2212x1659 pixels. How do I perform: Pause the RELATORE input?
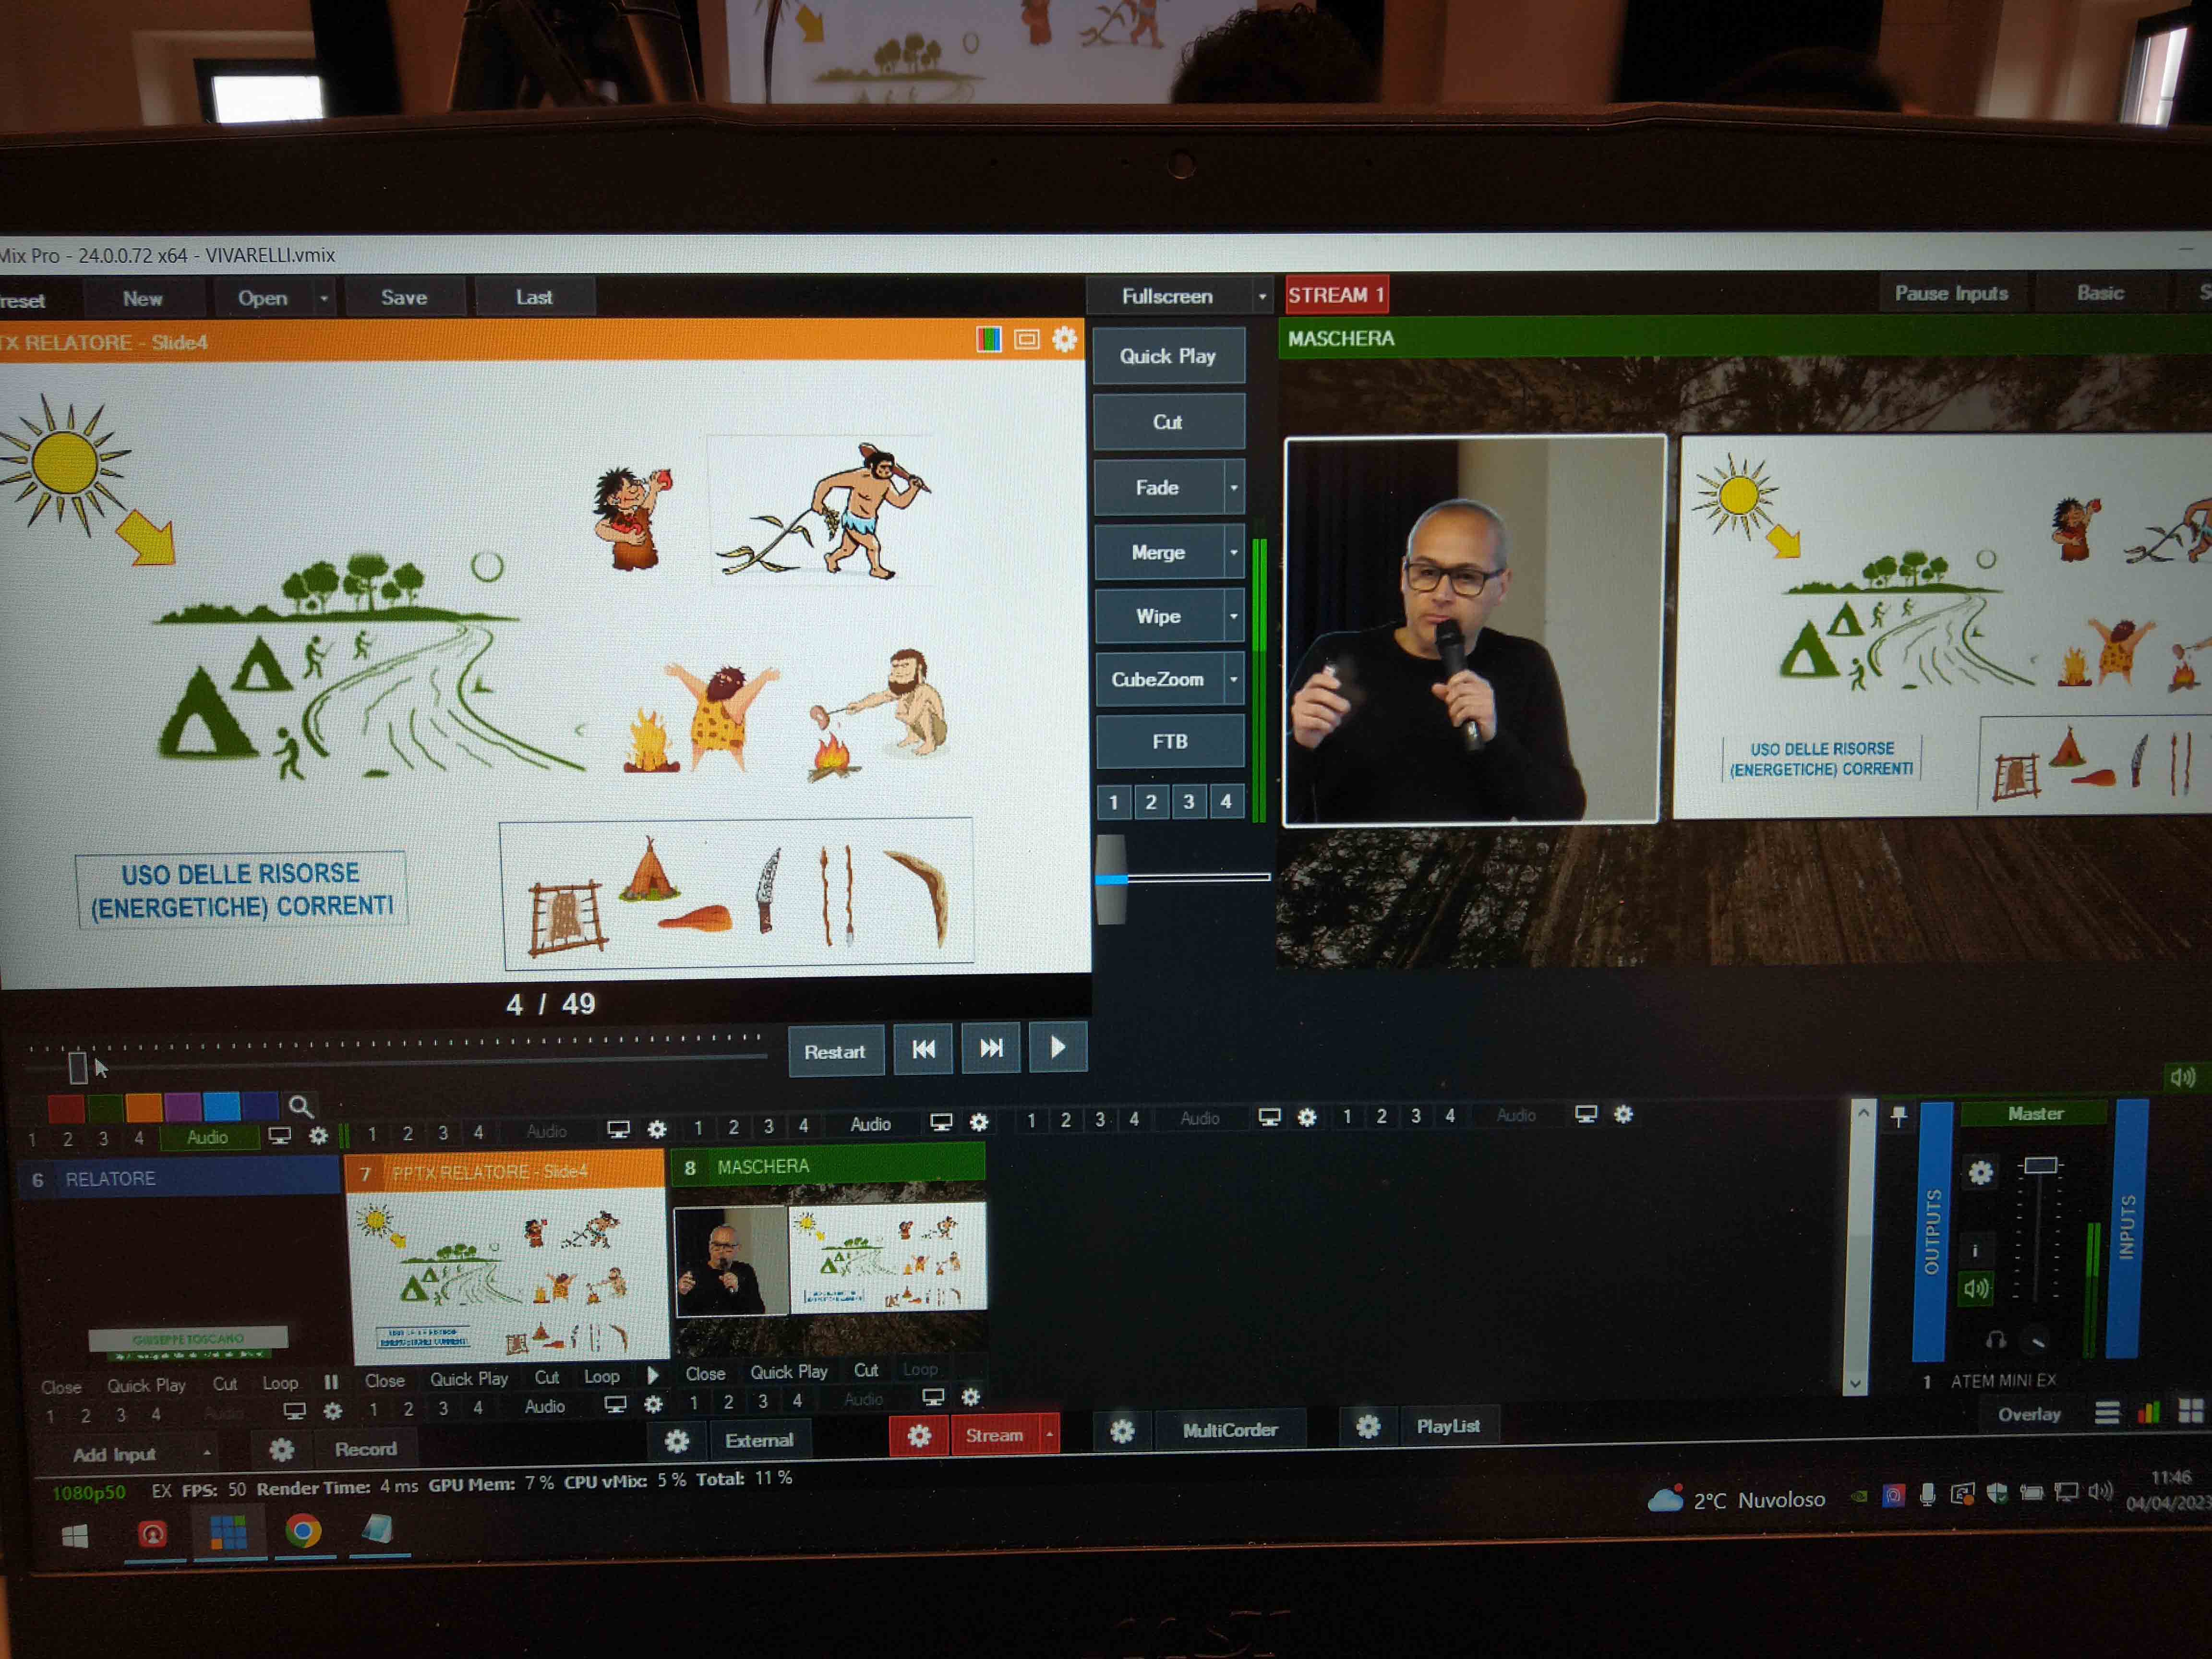click(331, 1382)
